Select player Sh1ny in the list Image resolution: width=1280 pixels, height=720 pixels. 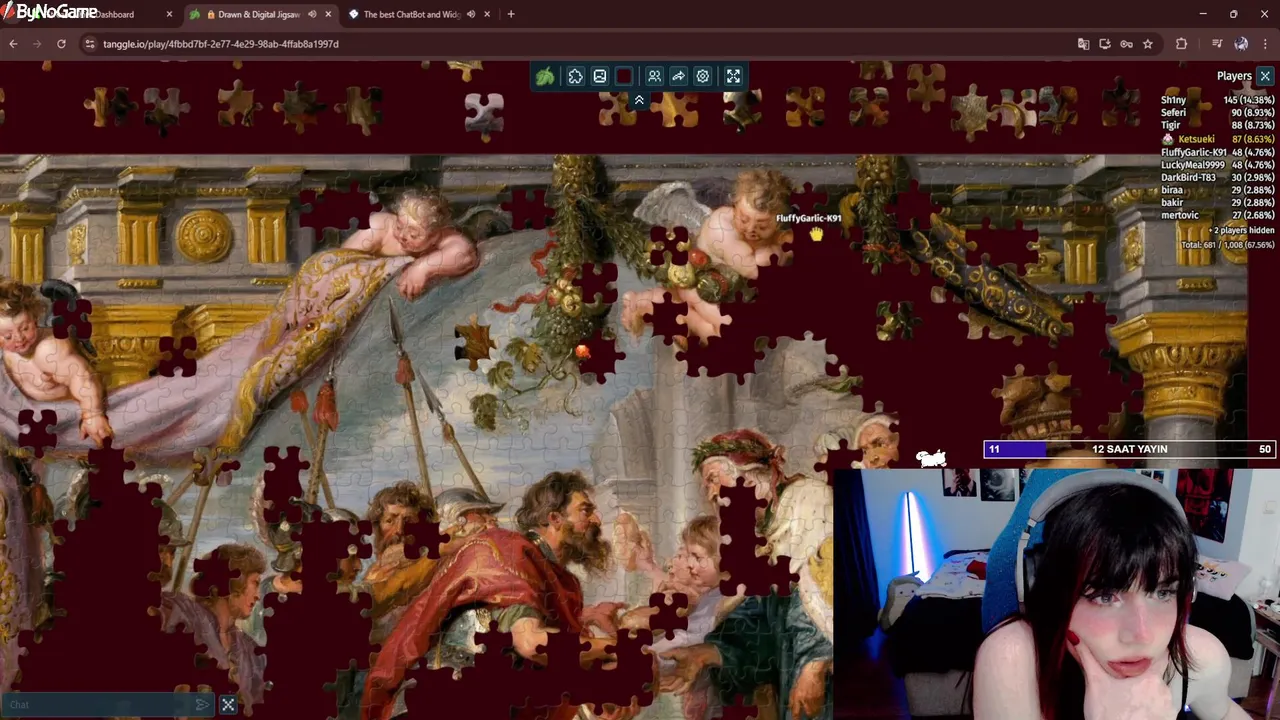coord(1217,100)
